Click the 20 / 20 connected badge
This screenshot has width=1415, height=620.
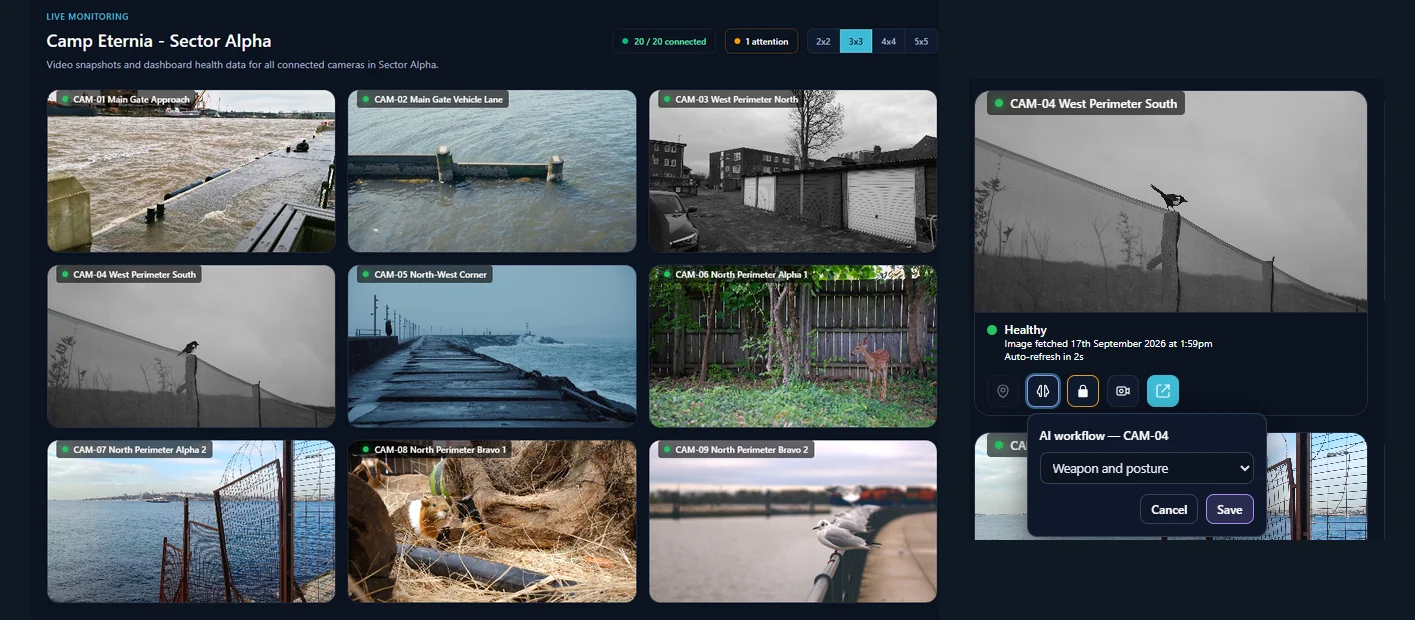coord(664,41)
